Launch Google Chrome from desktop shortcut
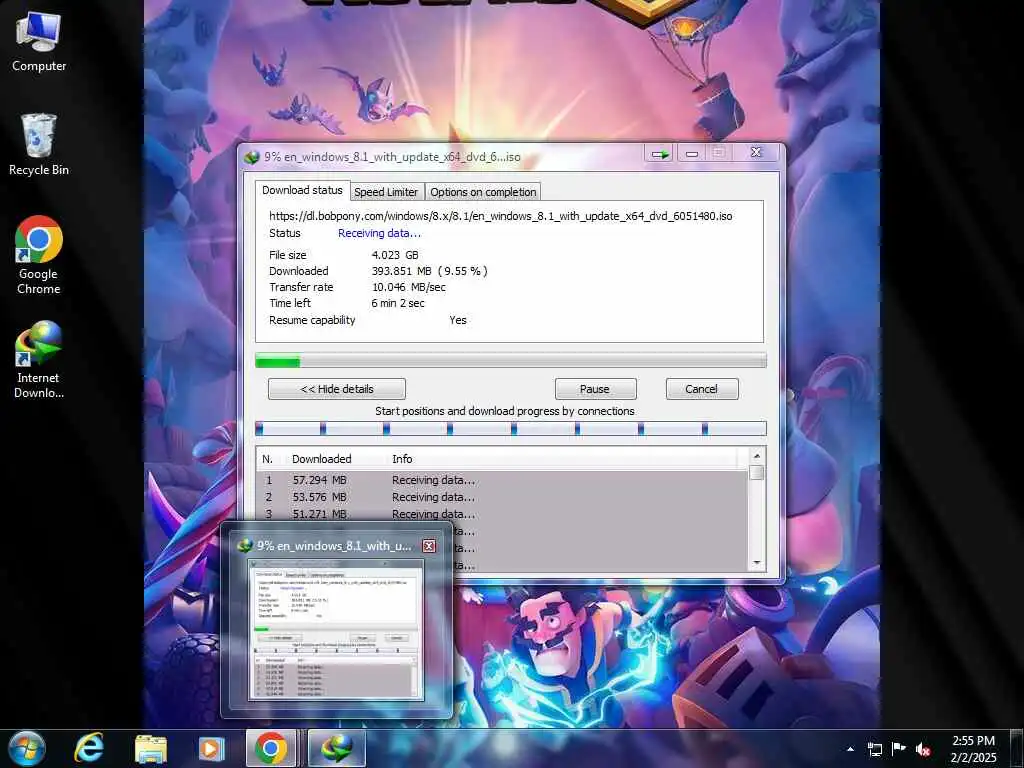Screen dimensions: 1024x768 pos(39,255)
